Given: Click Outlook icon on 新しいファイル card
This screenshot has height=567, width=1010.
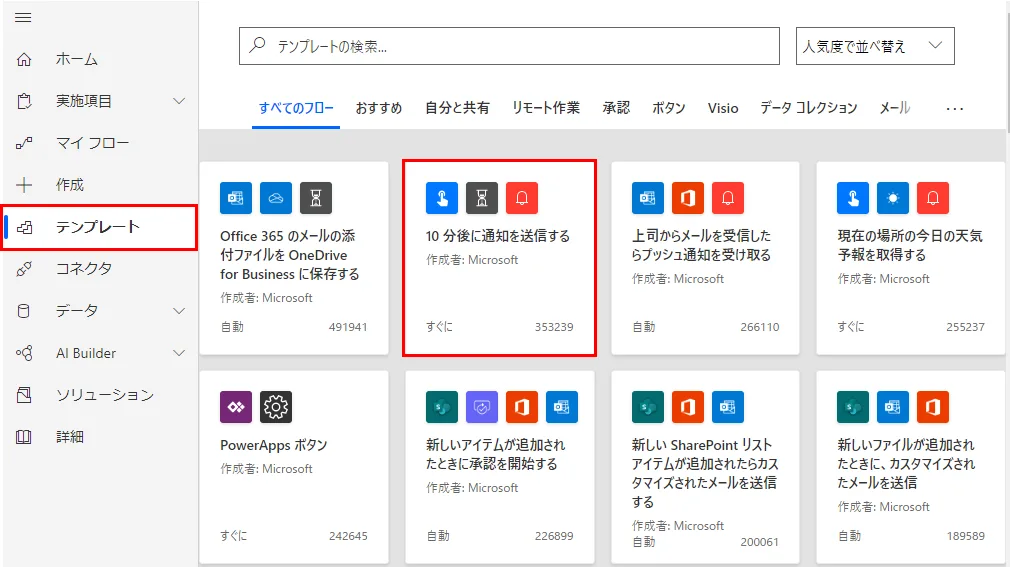Looking at the screenshot, I should [x=893, y=407].
